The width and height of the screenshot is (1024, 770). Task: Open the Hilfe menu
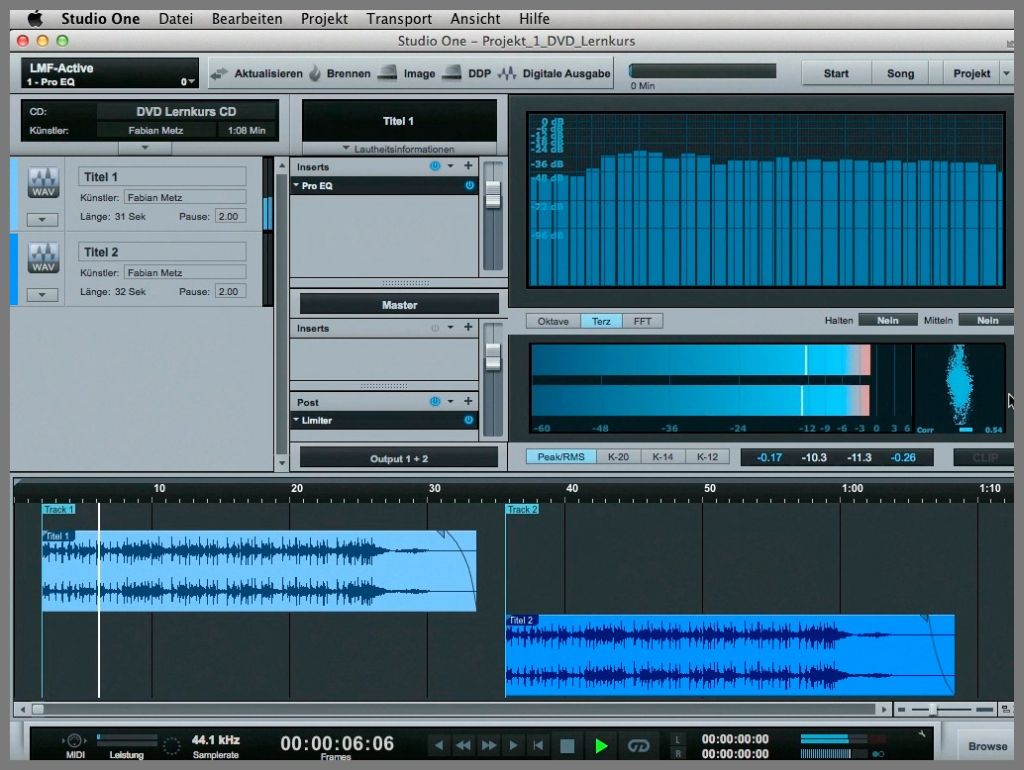coord(534,18)
